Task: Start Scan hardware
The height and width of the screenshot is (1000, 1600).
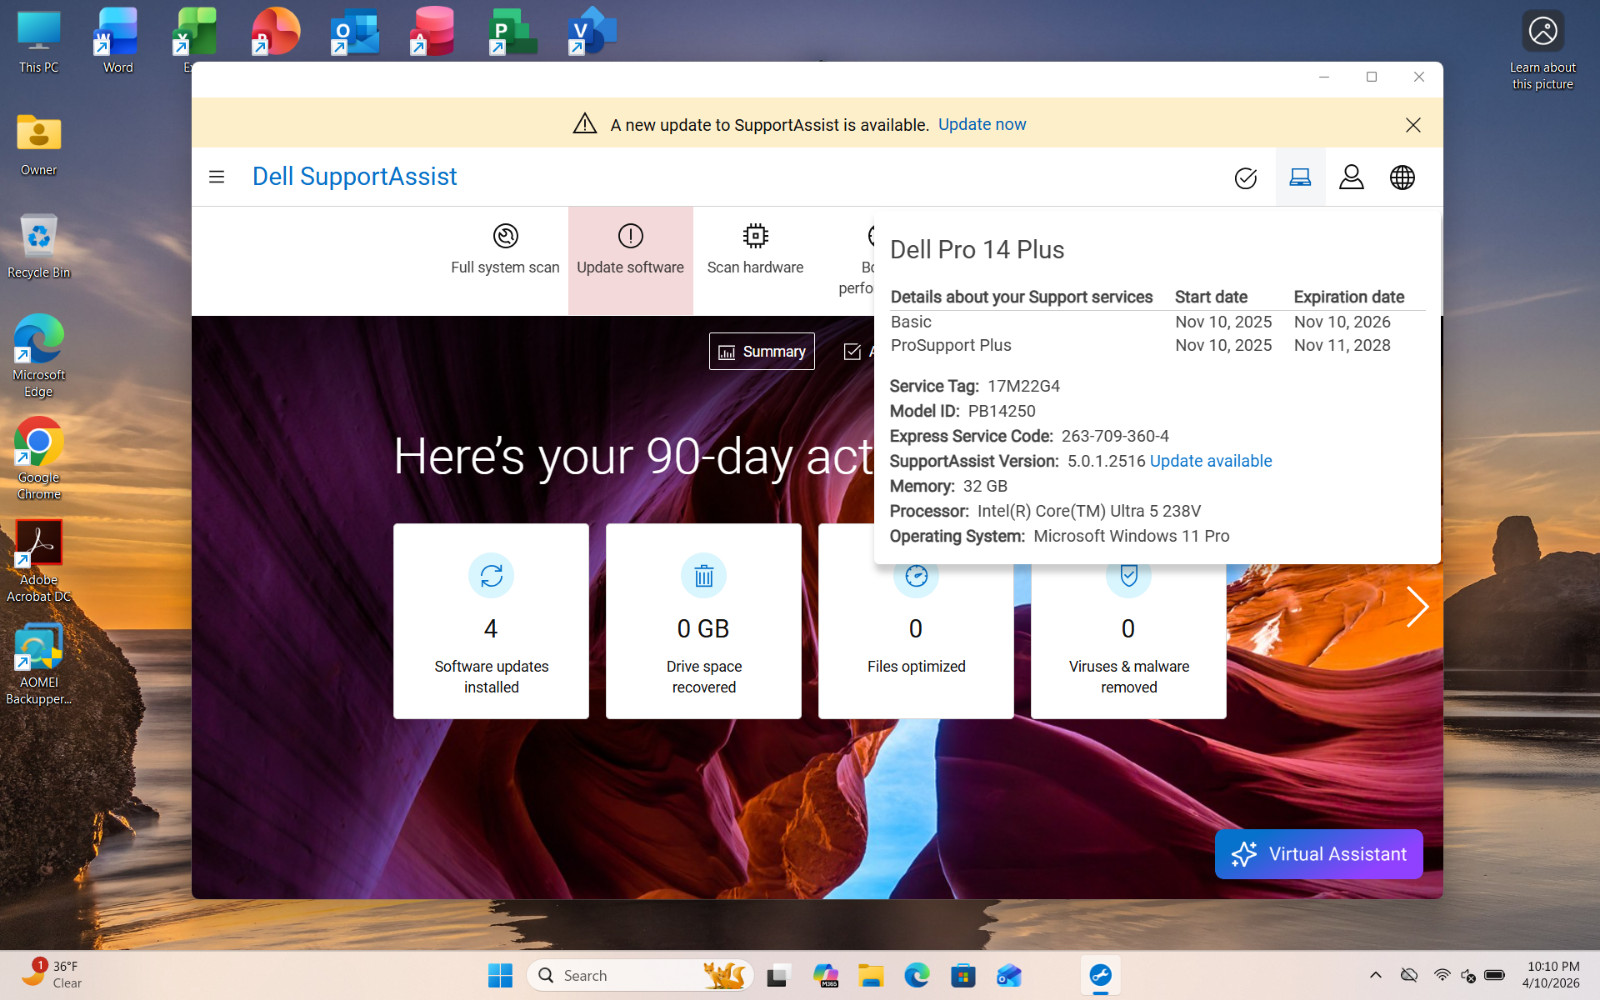Action: [755, 250]
